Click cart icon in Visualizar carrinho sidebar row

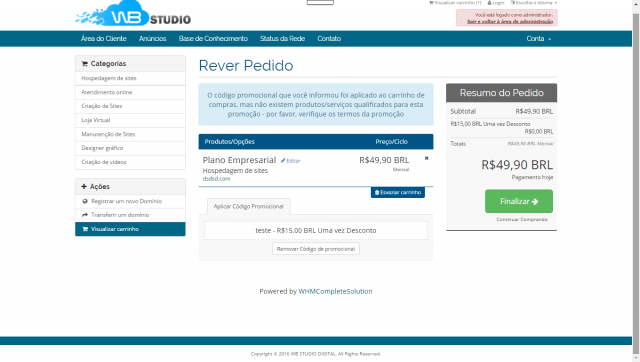point(85,229)
